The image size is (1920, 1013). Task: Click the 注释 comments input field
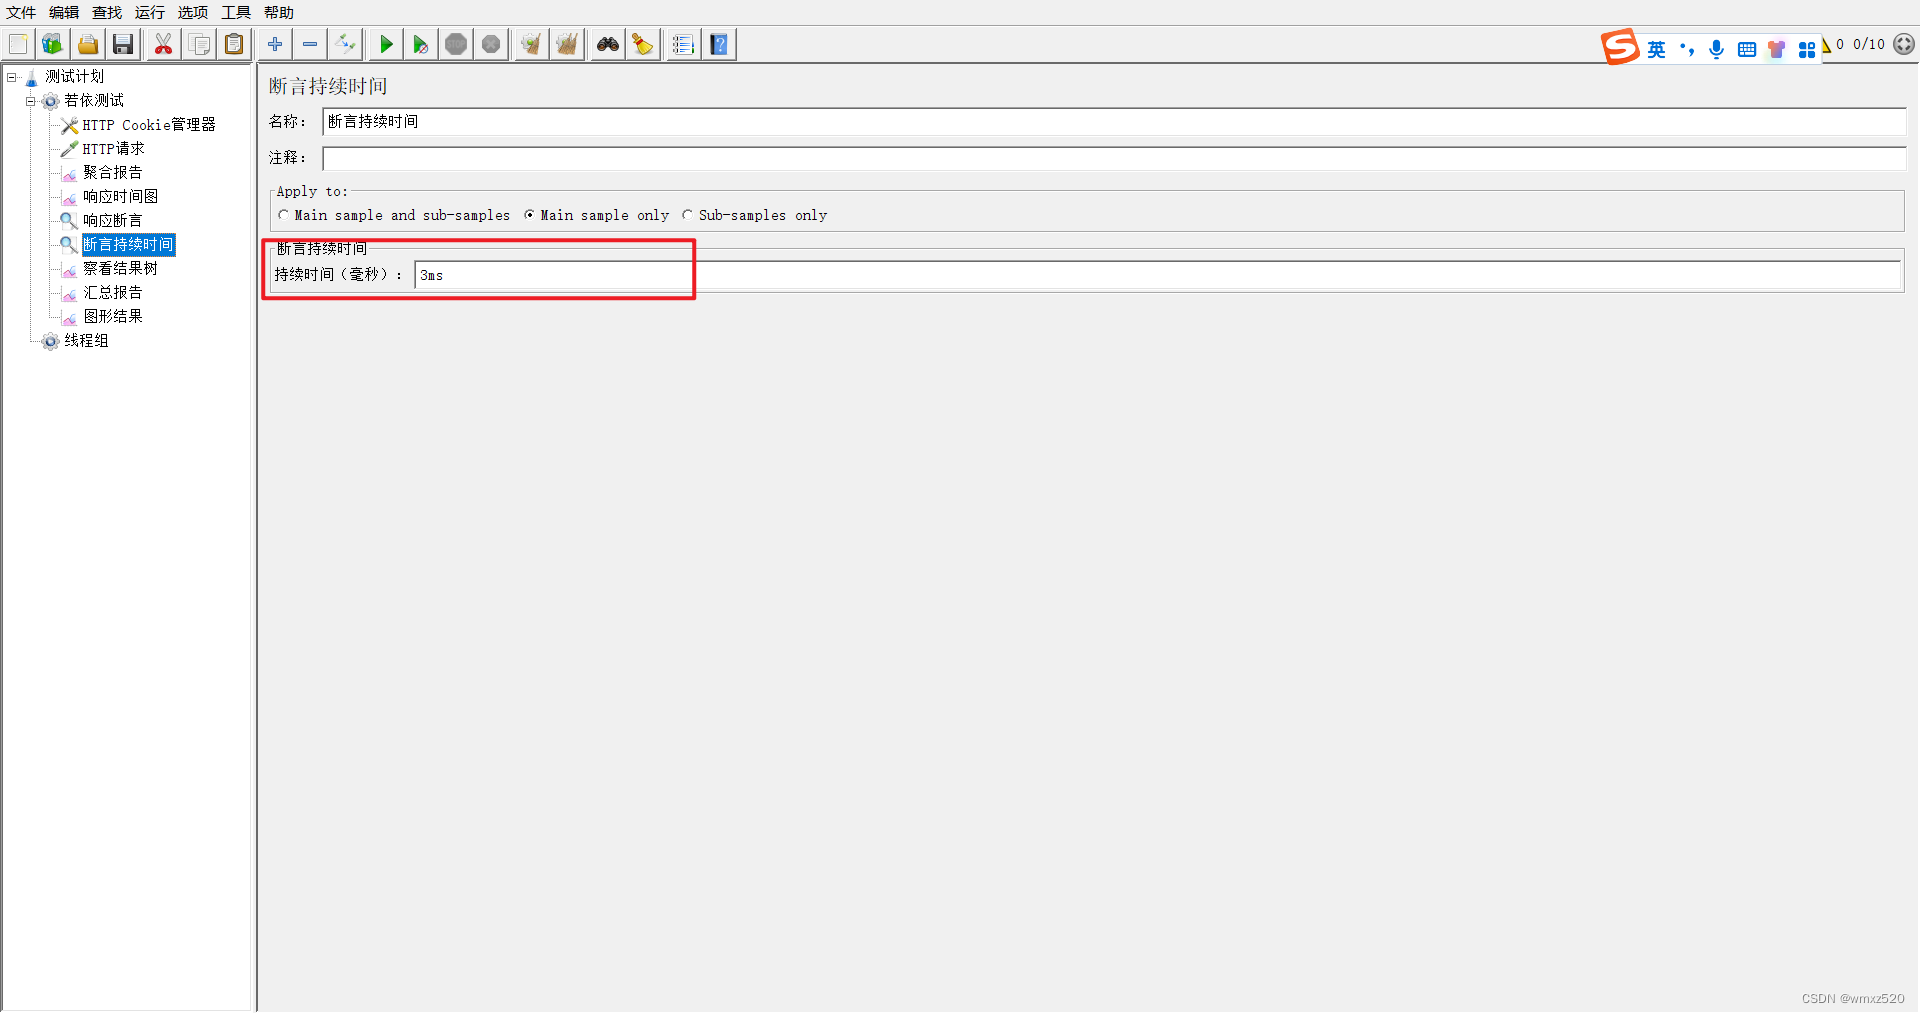1114,158
